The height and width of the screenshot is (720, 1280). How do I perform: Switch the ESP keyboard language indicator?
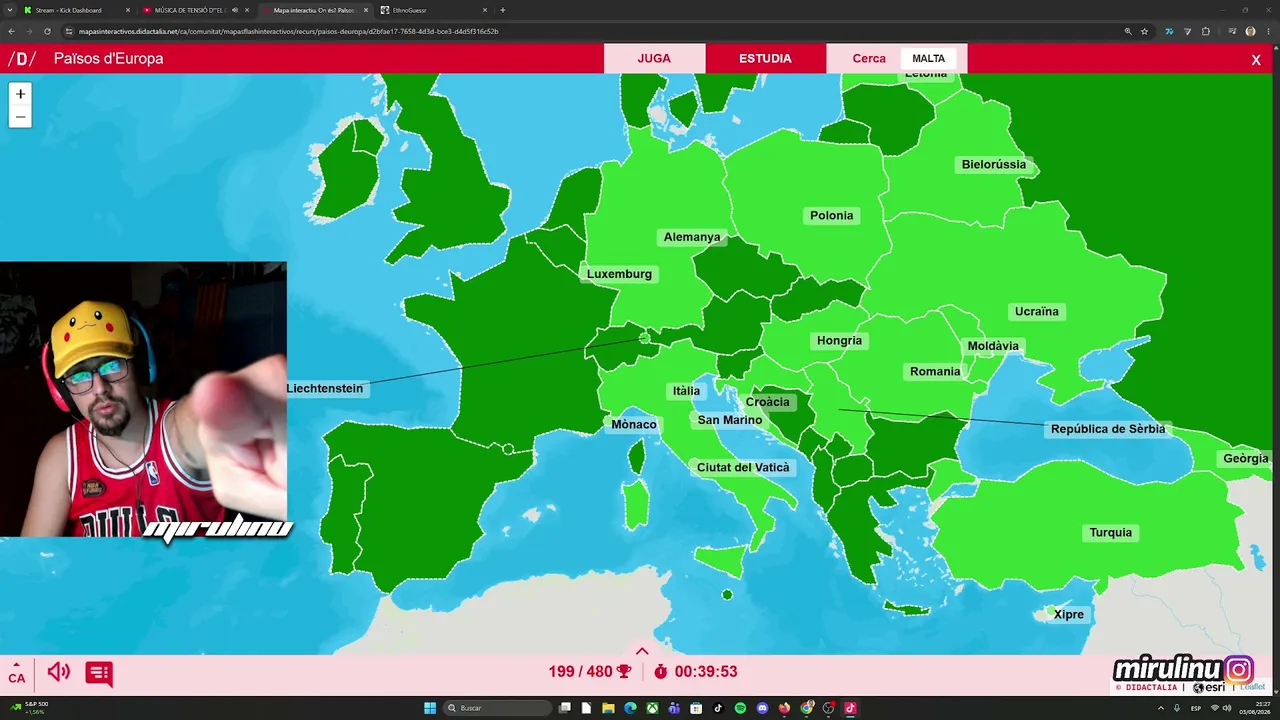coord(1196,708)
